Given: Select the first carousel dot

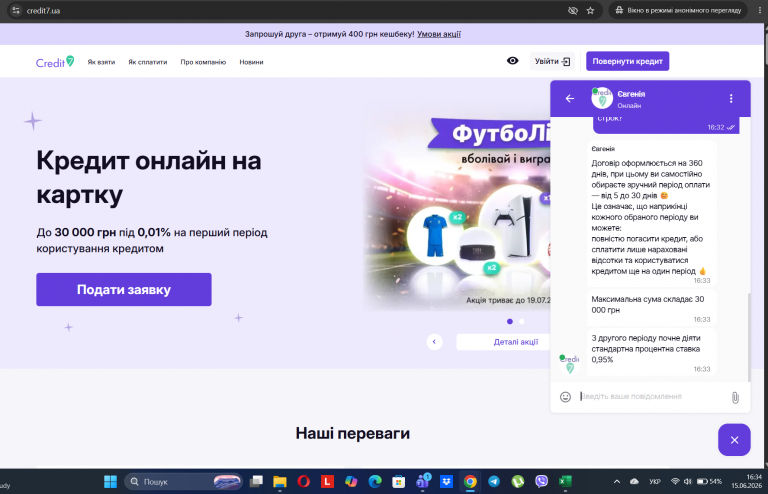Looking at the screenshot, I should (x=510, y=322).
